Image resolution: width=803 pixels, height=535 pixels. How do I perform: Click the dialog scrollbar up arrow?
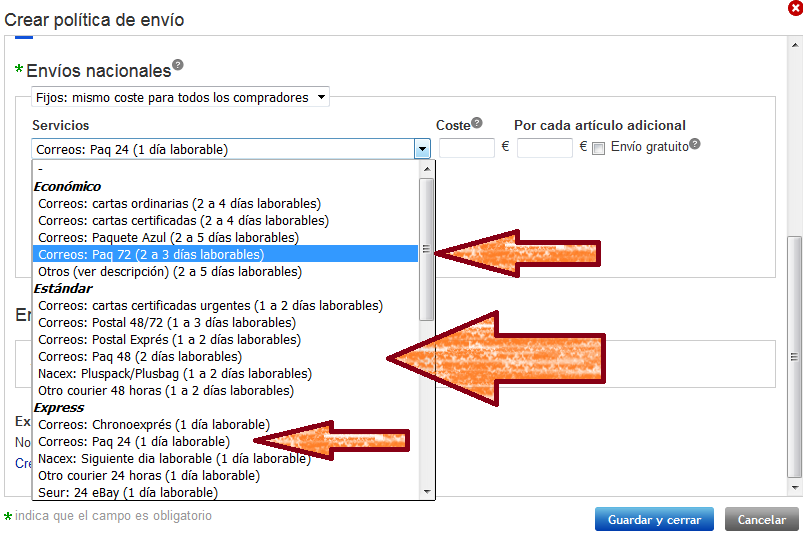click(x=794, y=45)
